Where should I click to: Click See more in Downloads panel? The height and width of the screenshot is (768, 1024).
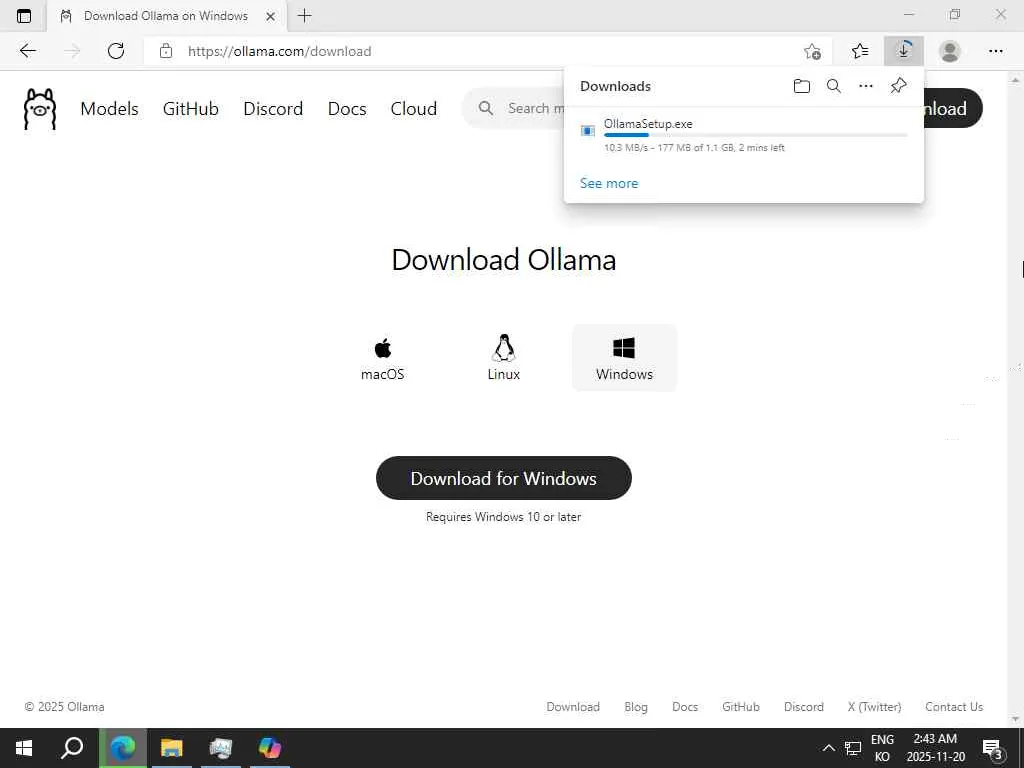(609, 184)
